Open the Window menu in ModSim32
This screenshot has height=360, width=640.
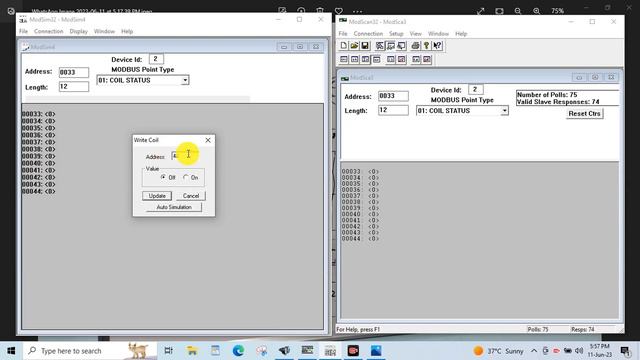pos(104,31)
